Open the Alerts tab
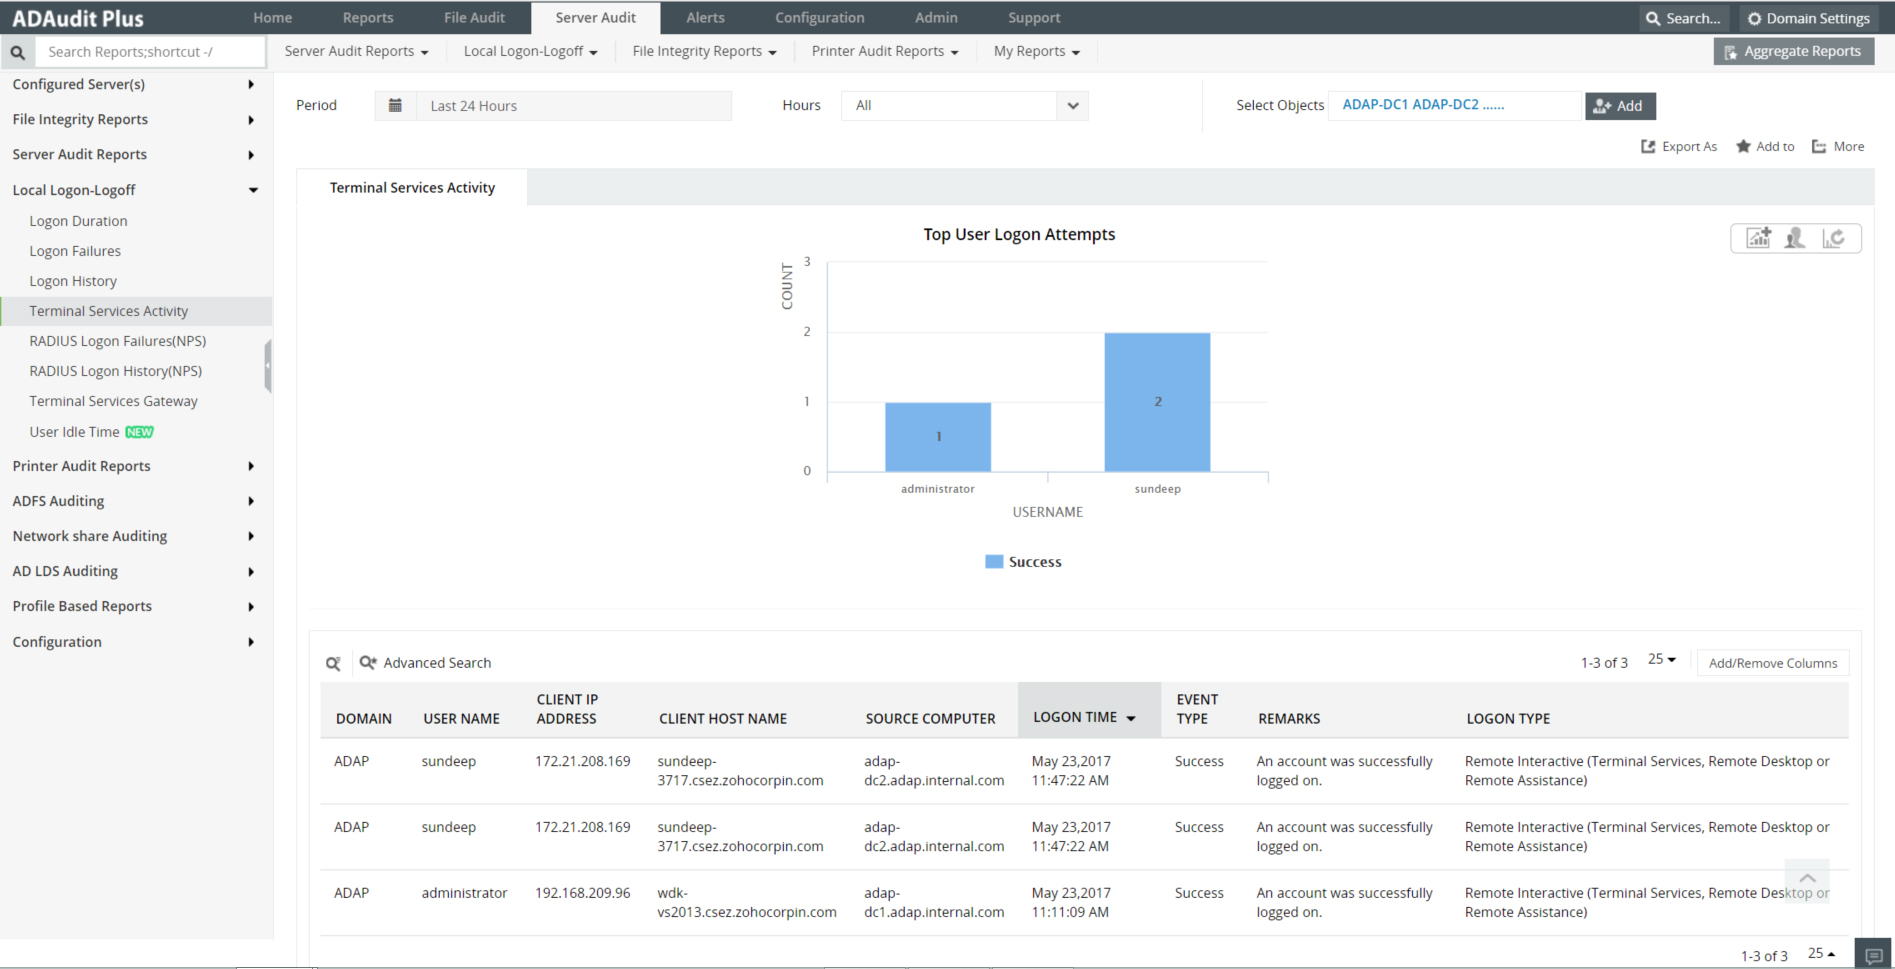1895x969 pixels. pos(705,18)
